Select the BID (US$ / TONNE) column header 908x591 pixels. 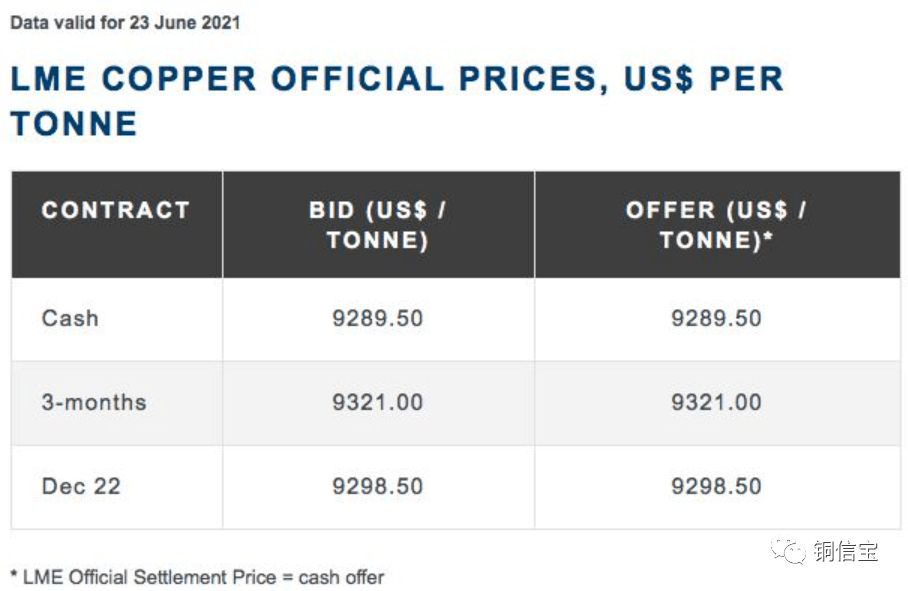(x=378, y=225)
